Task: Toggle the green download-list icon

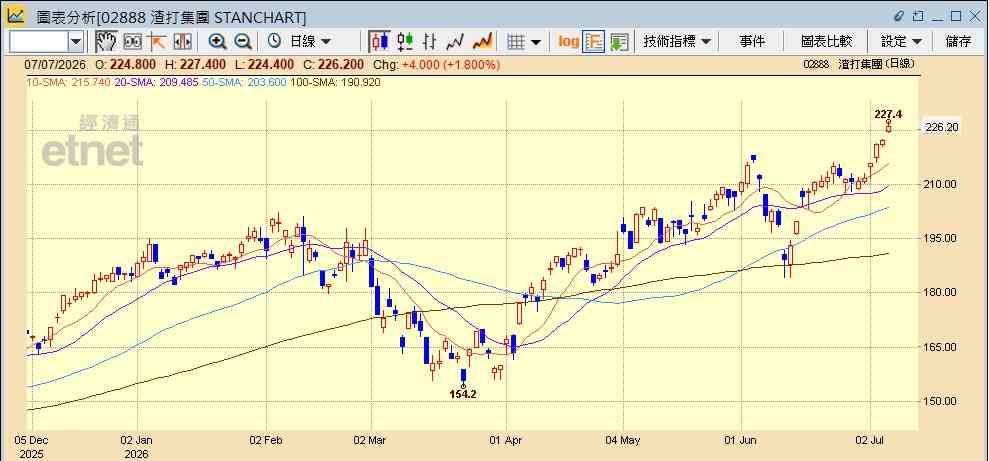Action: pyautogui.click(x=619, y=42)
